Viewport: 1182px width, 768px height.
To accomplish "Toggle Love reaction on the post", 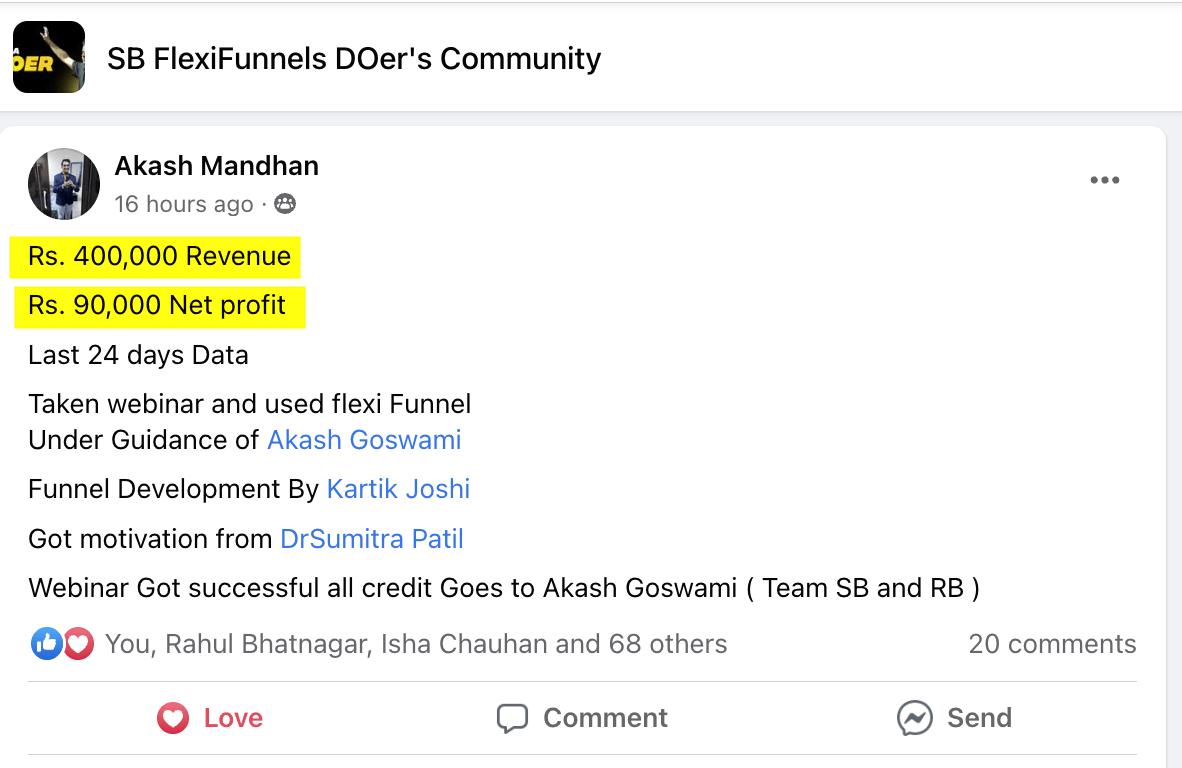I will (x=209, y=717).
